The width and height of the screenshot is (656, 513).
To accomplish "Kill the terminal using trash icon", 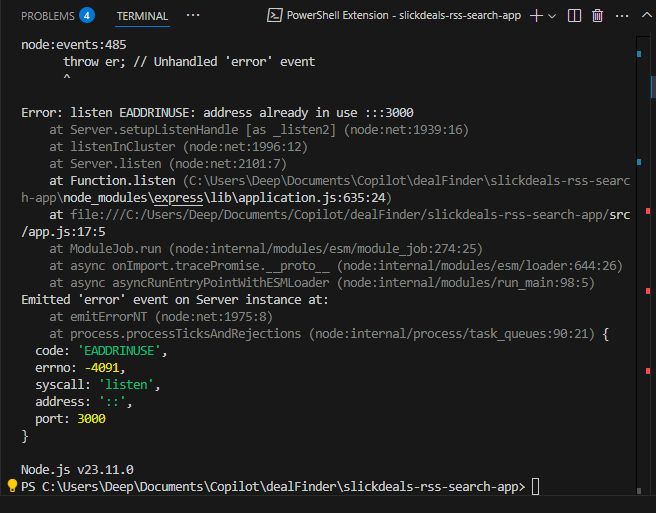I will [597, 16].
